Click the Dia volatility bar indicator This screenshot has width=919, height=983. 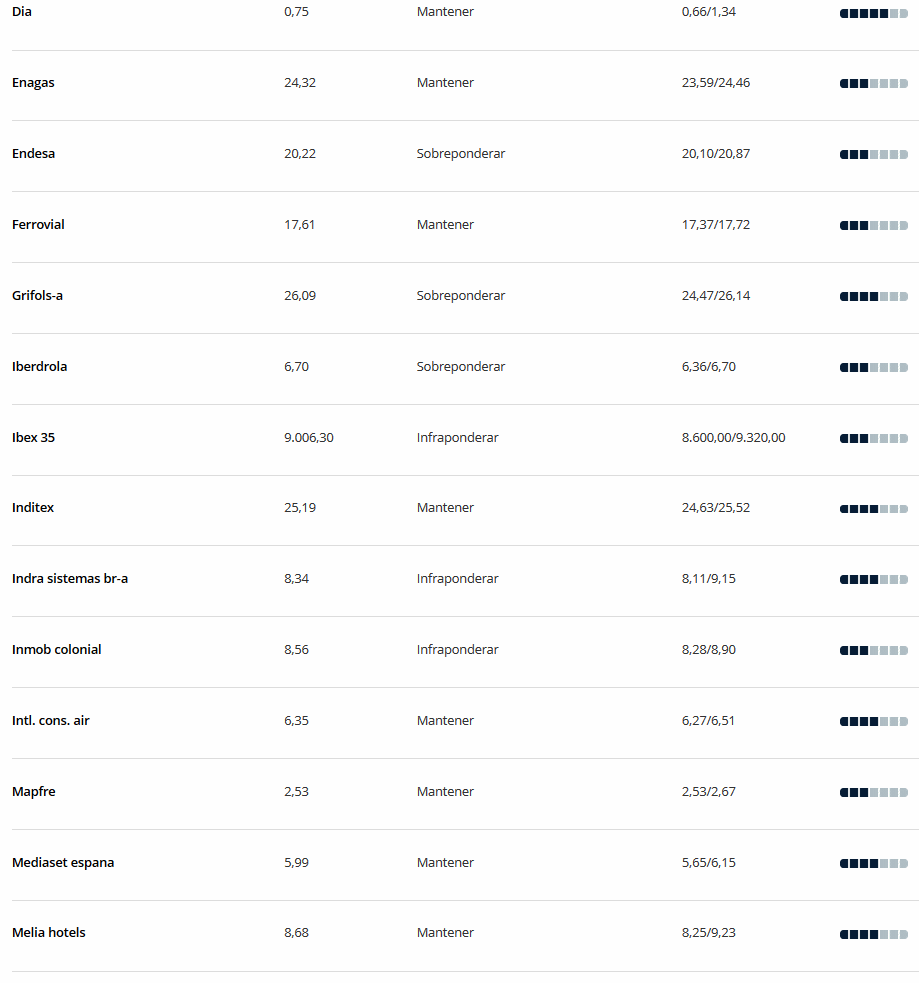click(874, 13)
